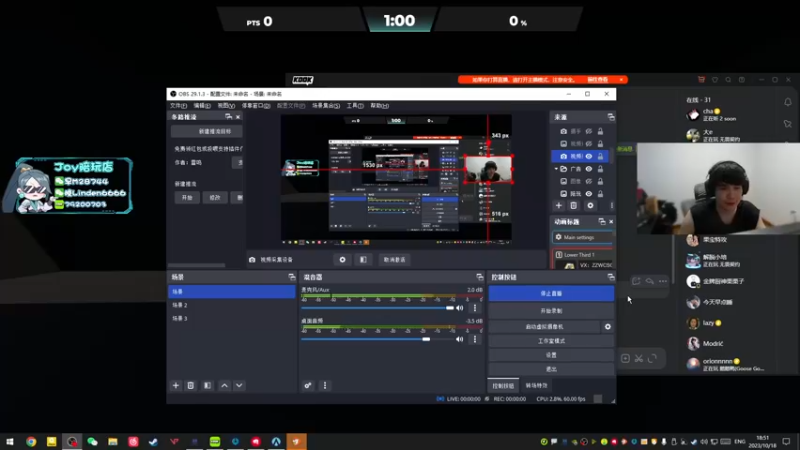Screen dimensions: 800x450
Task: Mute the Mic/Aux channel speaker icon
Action: 460,308
